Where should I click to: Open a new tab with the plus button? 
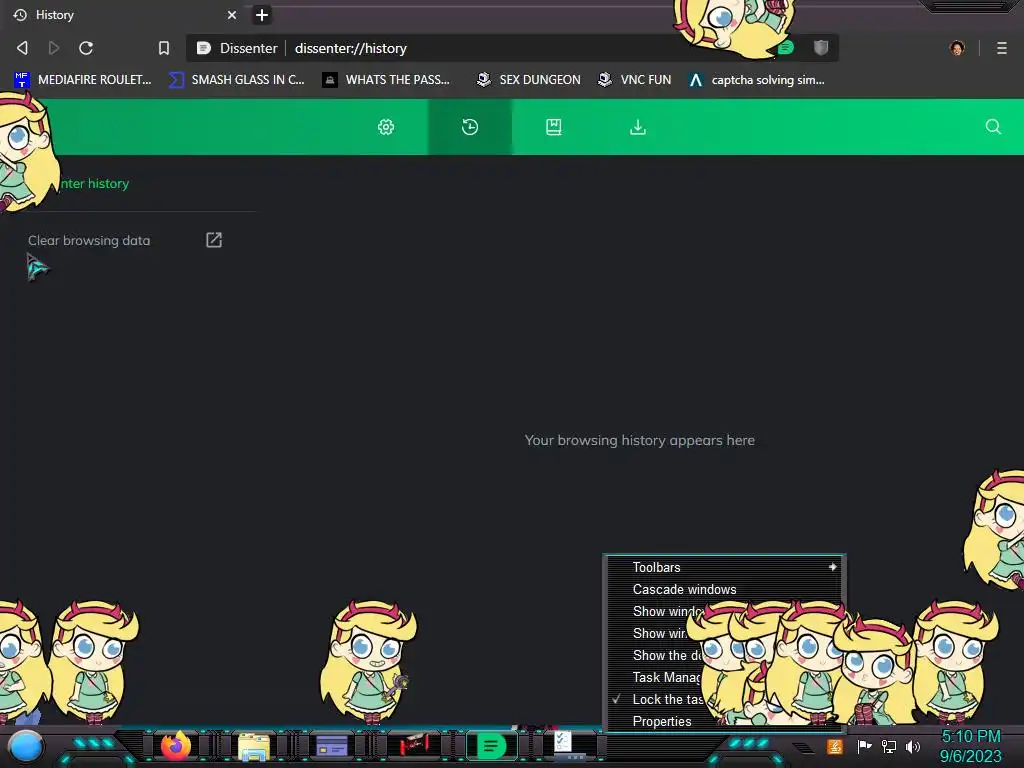(x=262, y=14)
